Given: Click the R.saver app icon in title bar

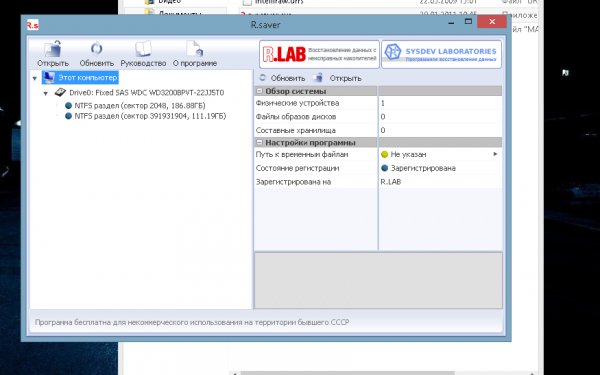Looking at the screenshot, I should point(33,25).
